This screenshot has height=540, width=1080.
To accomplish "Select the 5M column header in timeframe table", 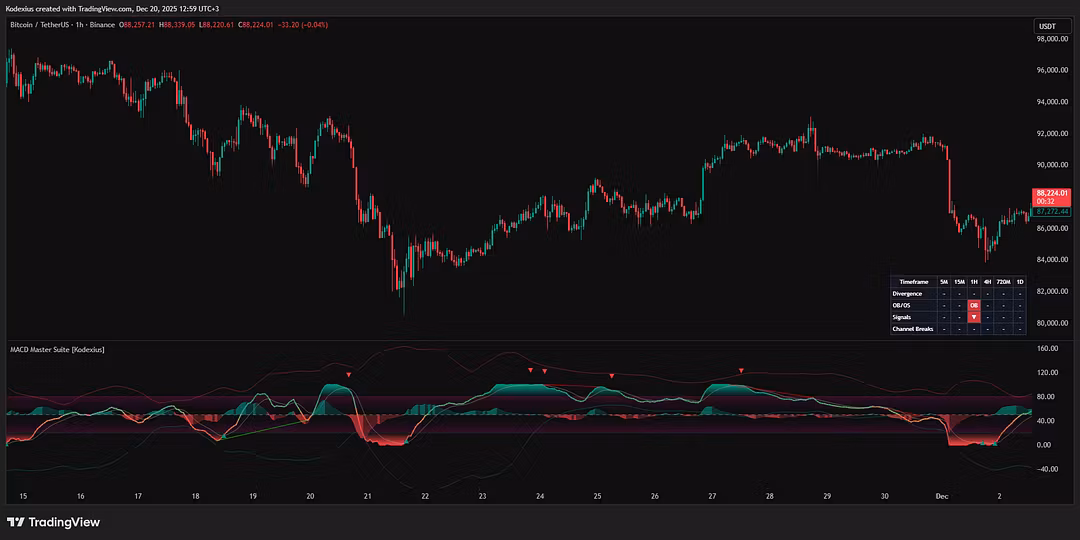I will click(944, 282).
